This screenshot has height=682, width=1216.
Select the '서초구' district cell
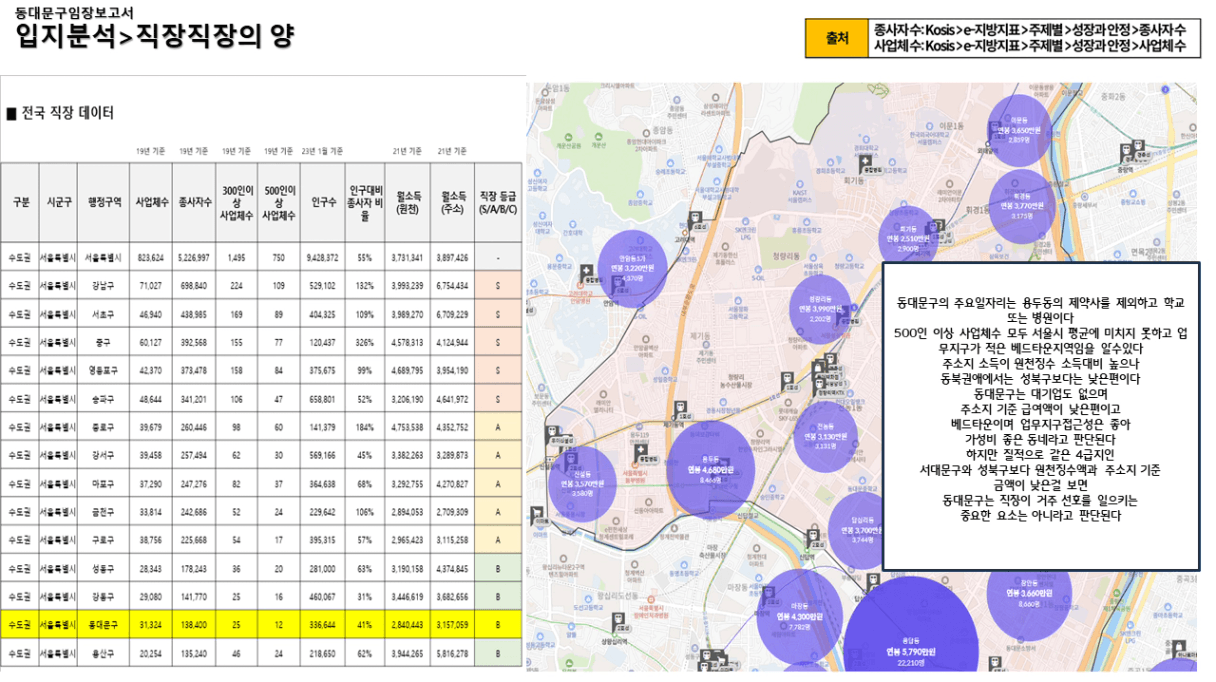point(104,314)
